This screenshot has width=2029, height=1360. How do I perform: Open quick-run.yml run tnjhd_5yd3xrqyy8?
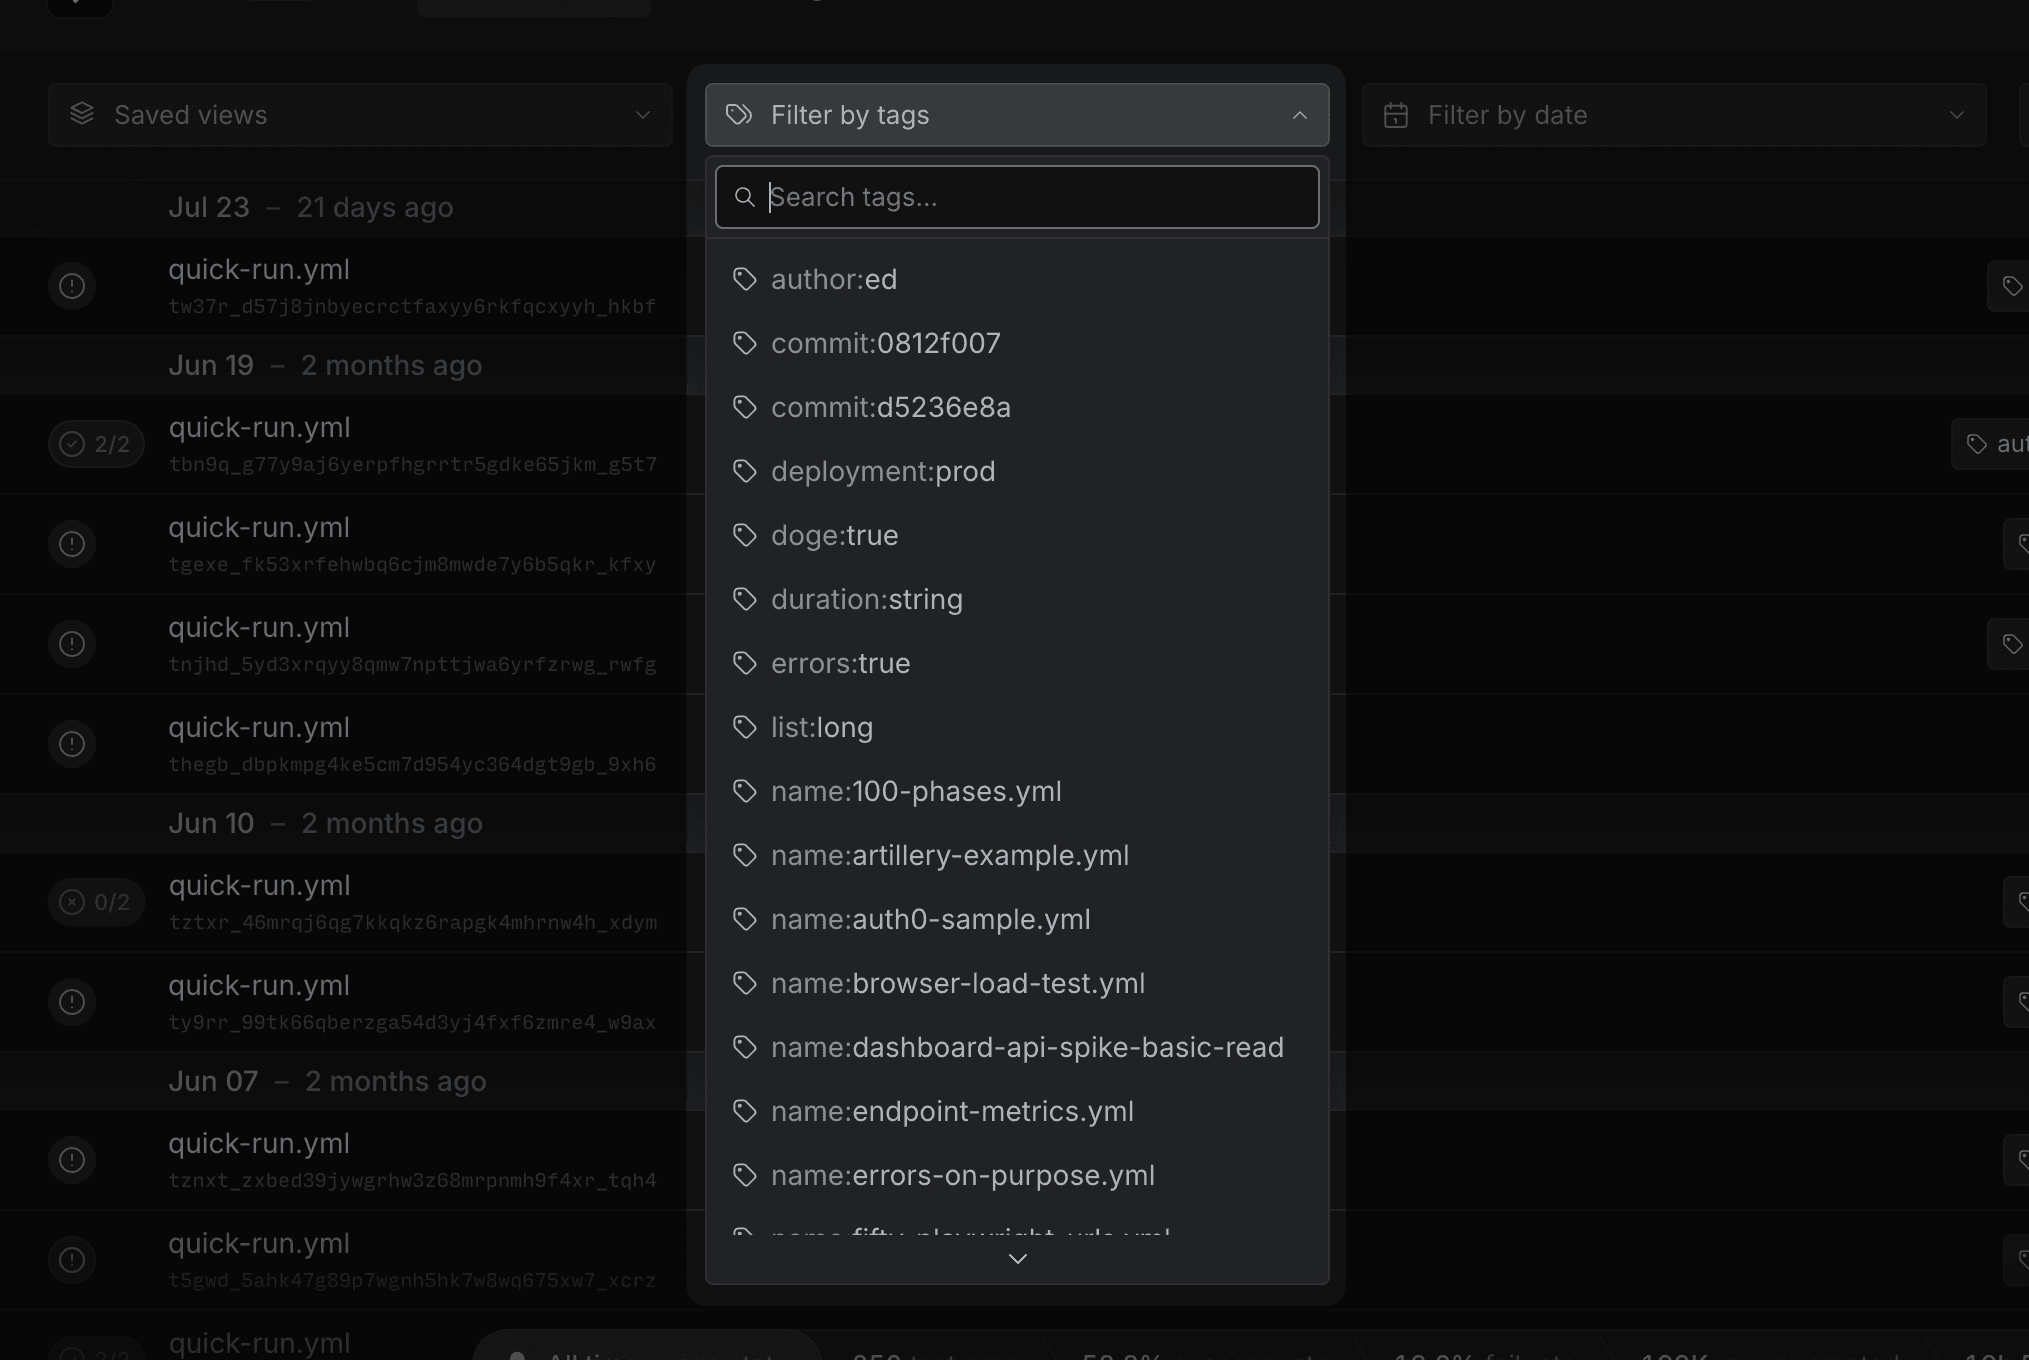[259, 628]
